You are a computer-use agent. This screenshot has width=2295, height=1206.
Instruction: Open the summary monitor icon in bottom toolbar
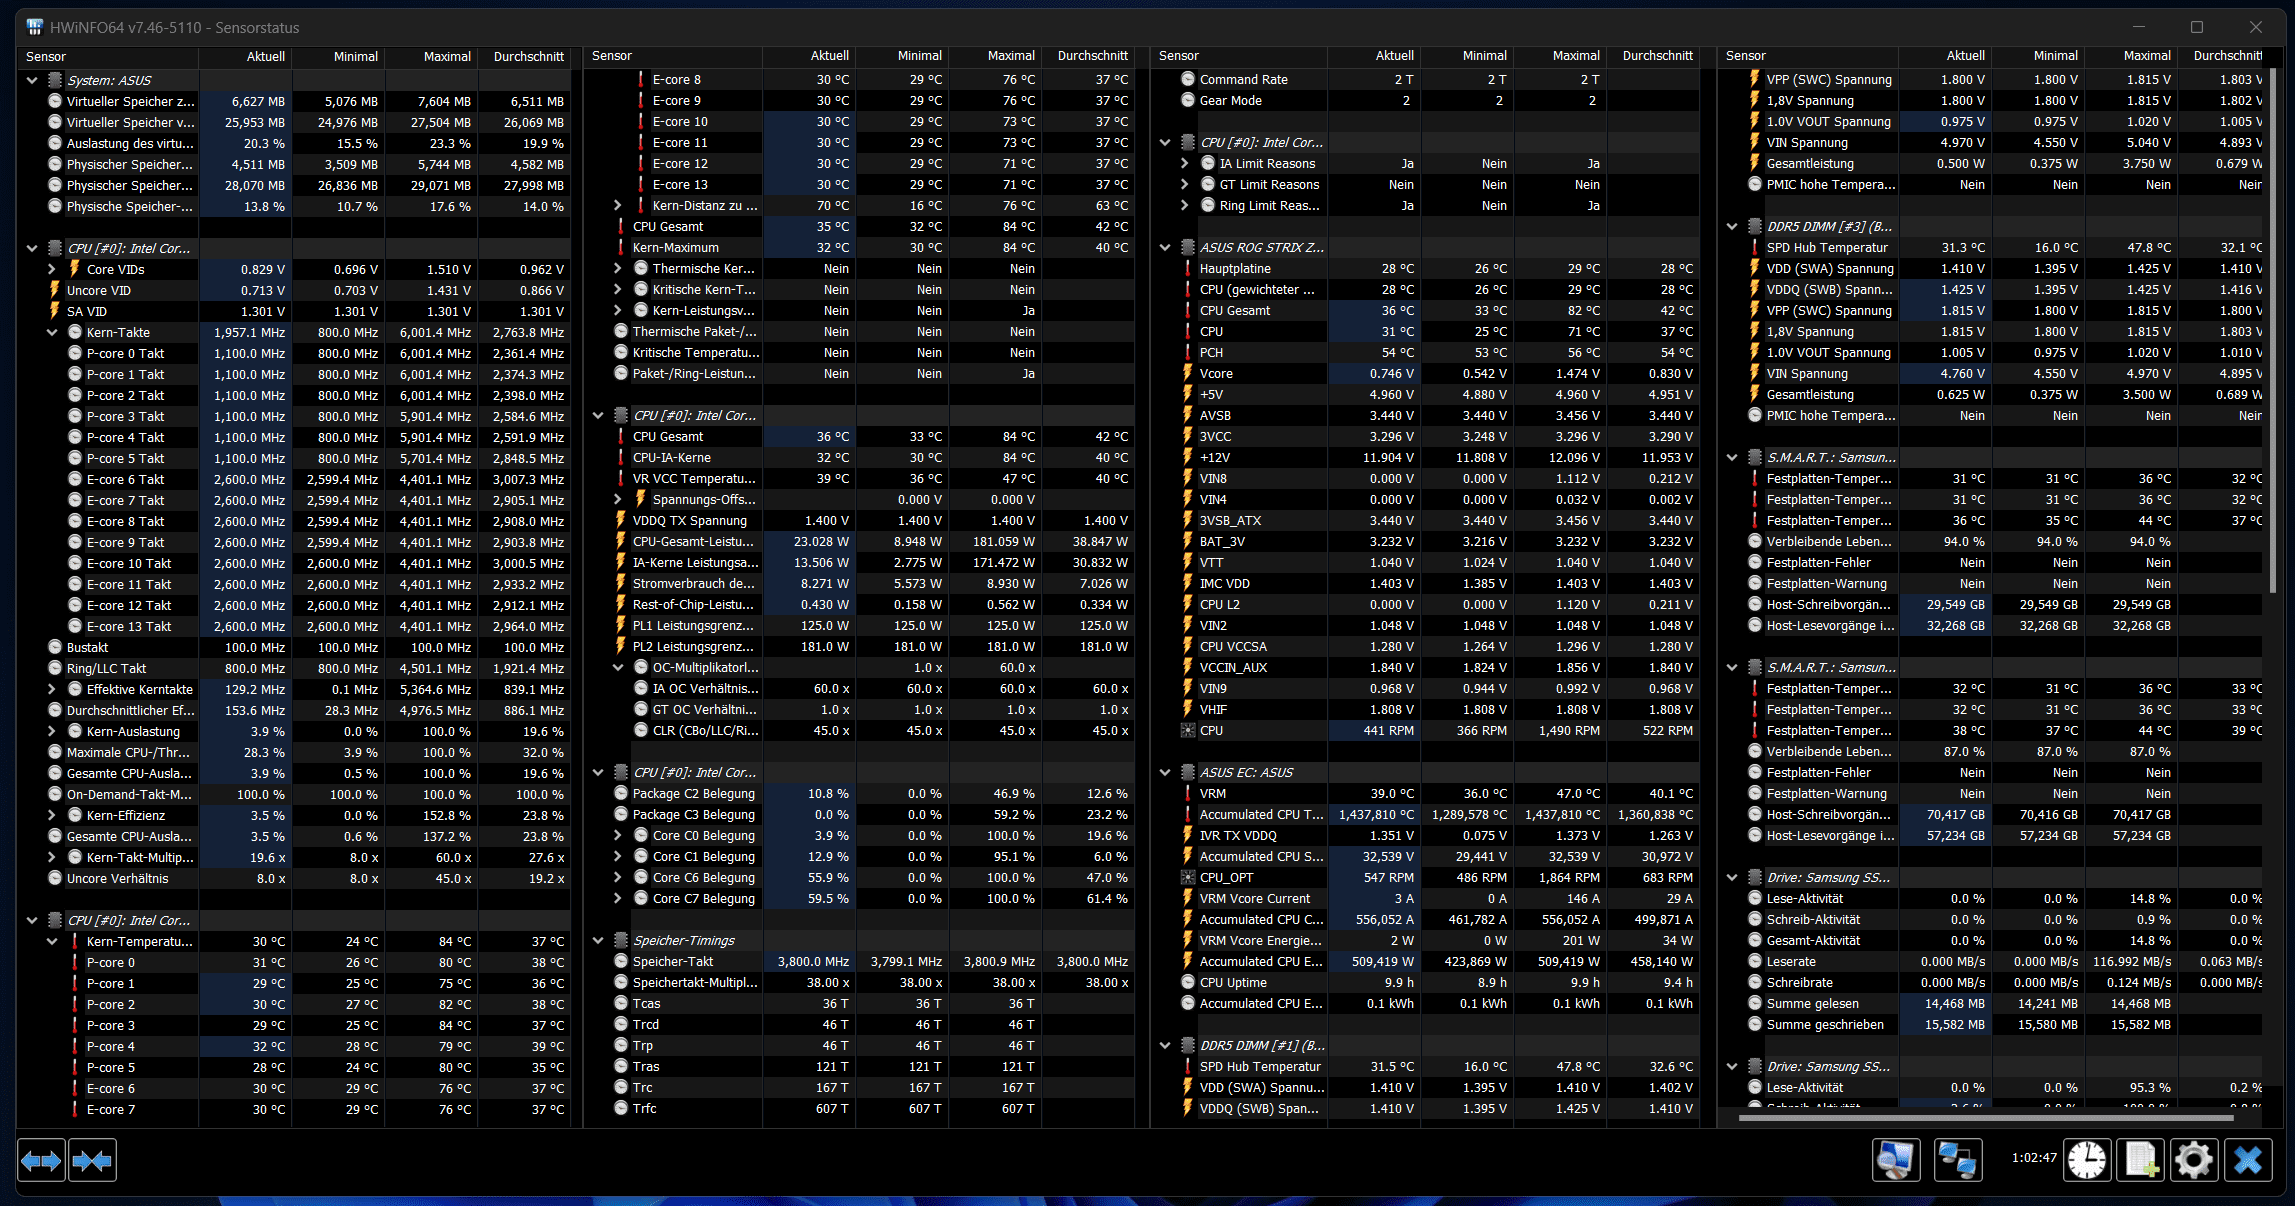1895,1160
